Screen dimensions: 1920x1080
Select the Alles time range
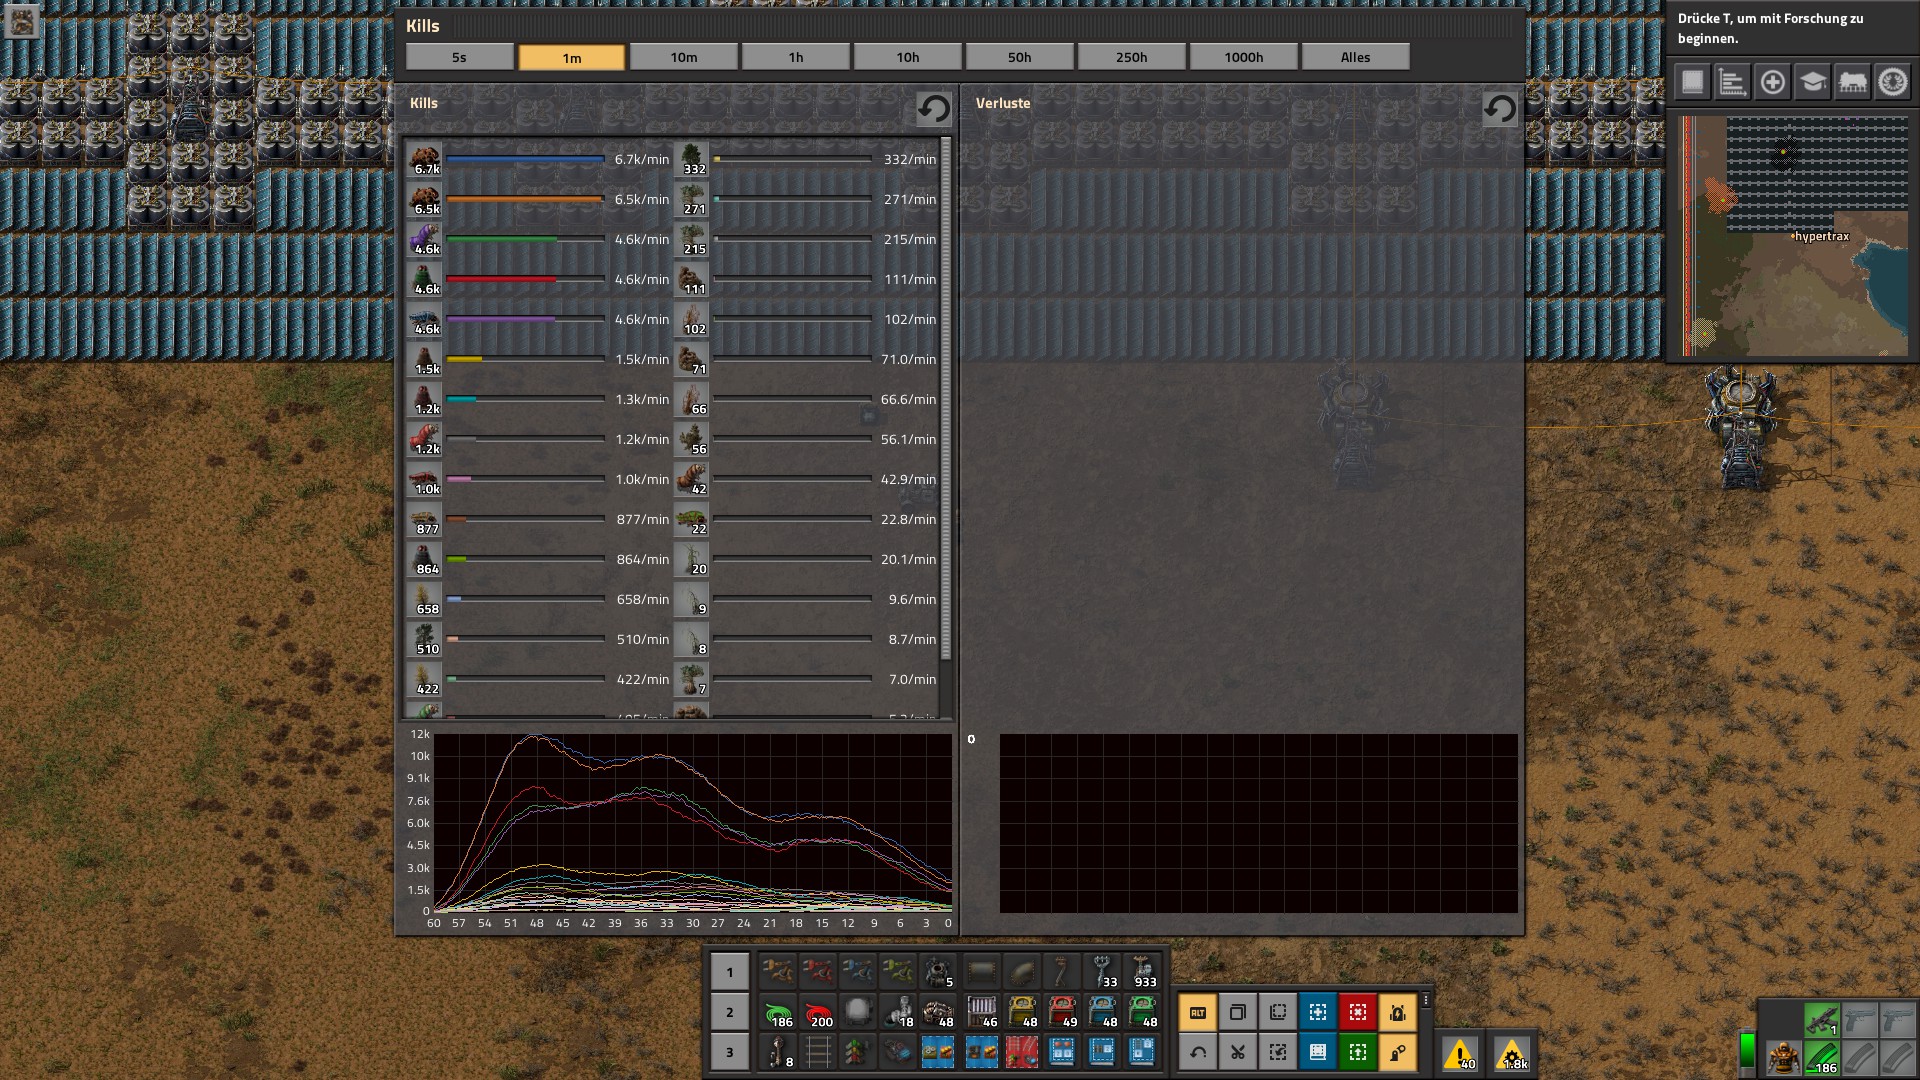(x=1355, y=57)
